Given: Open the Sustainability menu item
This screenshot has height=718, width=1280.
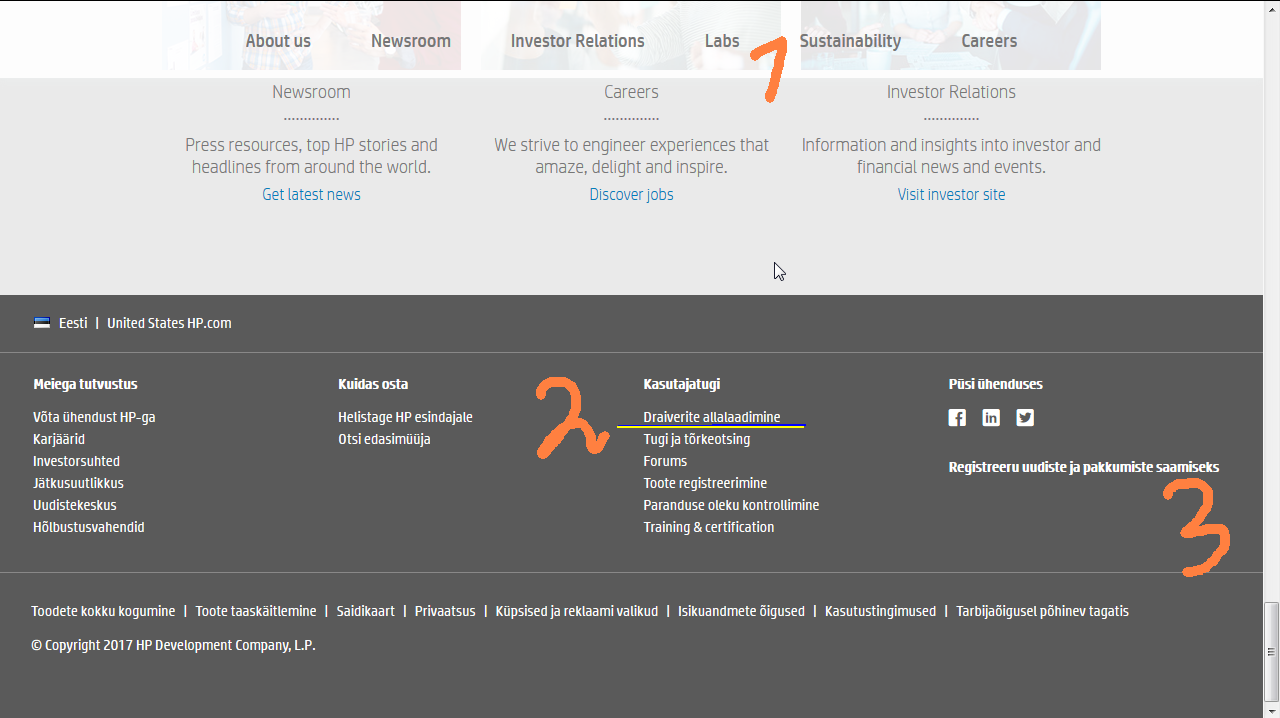Looking at the screenshot, I should click(850, 41).
